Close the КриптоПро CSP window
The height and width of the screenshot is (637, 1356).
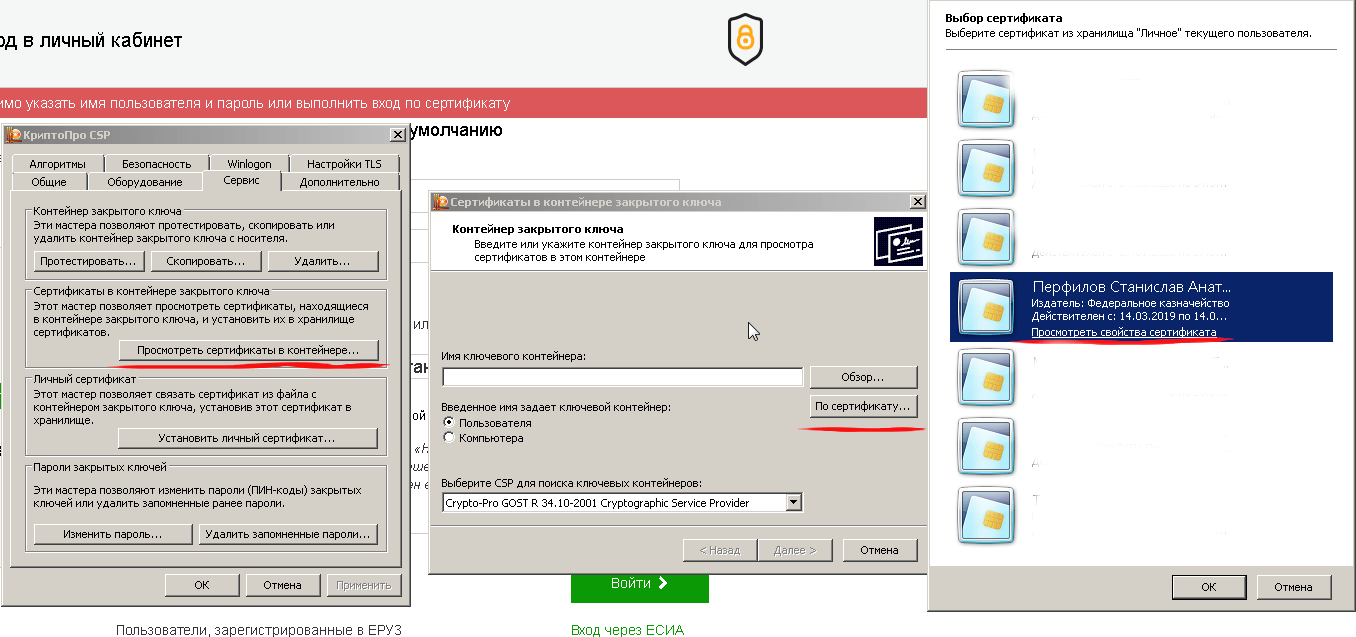pyautogui.click(x=398, y=134)
